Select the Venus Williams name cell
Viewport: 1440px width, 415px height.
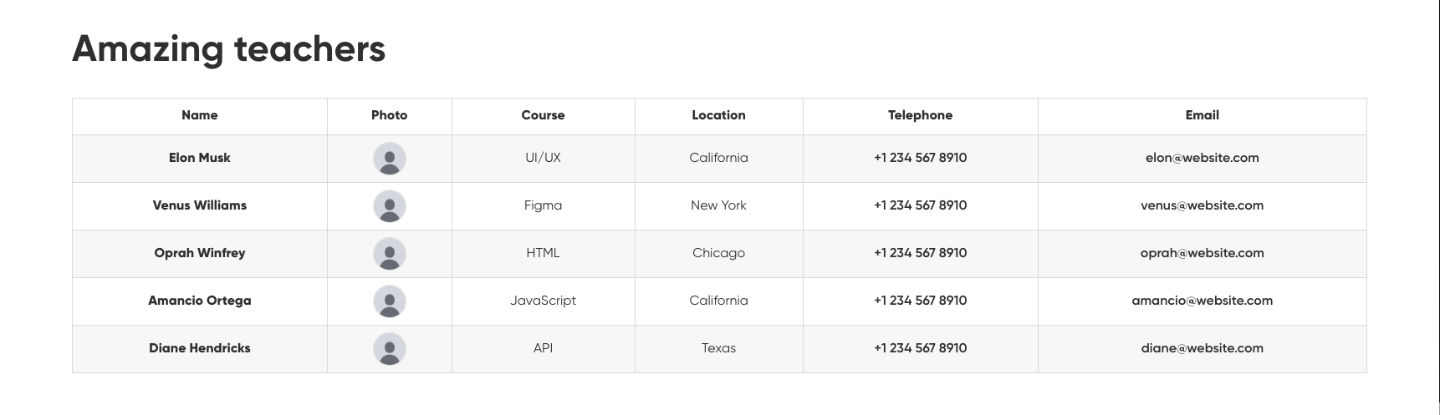(199, 206)
